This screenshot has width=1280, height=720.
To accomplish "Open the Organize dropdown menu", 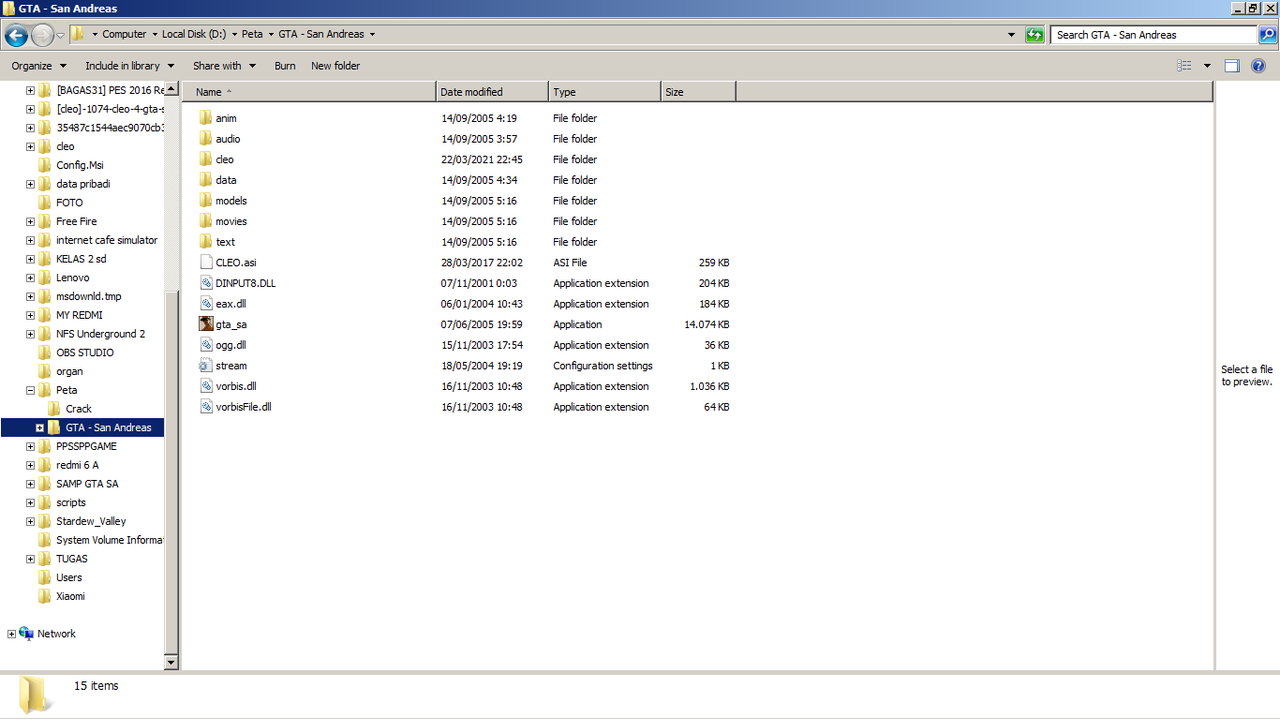I will 38,66.
